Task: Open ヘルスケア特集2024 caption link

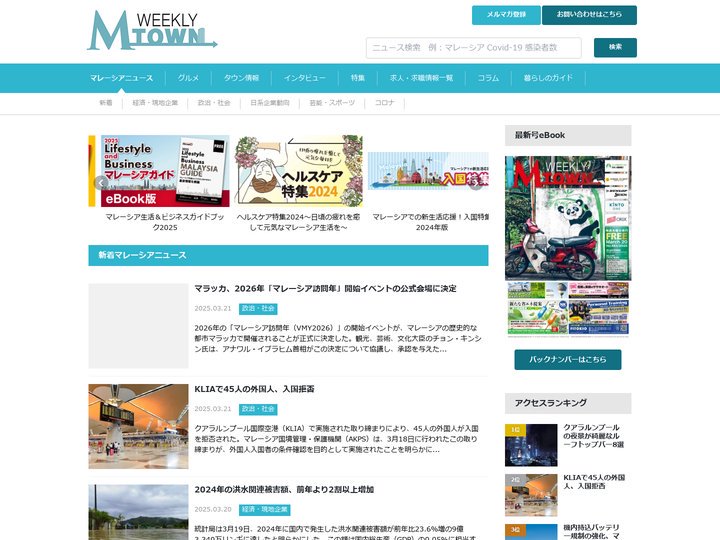Action: (x=298, y=222)
